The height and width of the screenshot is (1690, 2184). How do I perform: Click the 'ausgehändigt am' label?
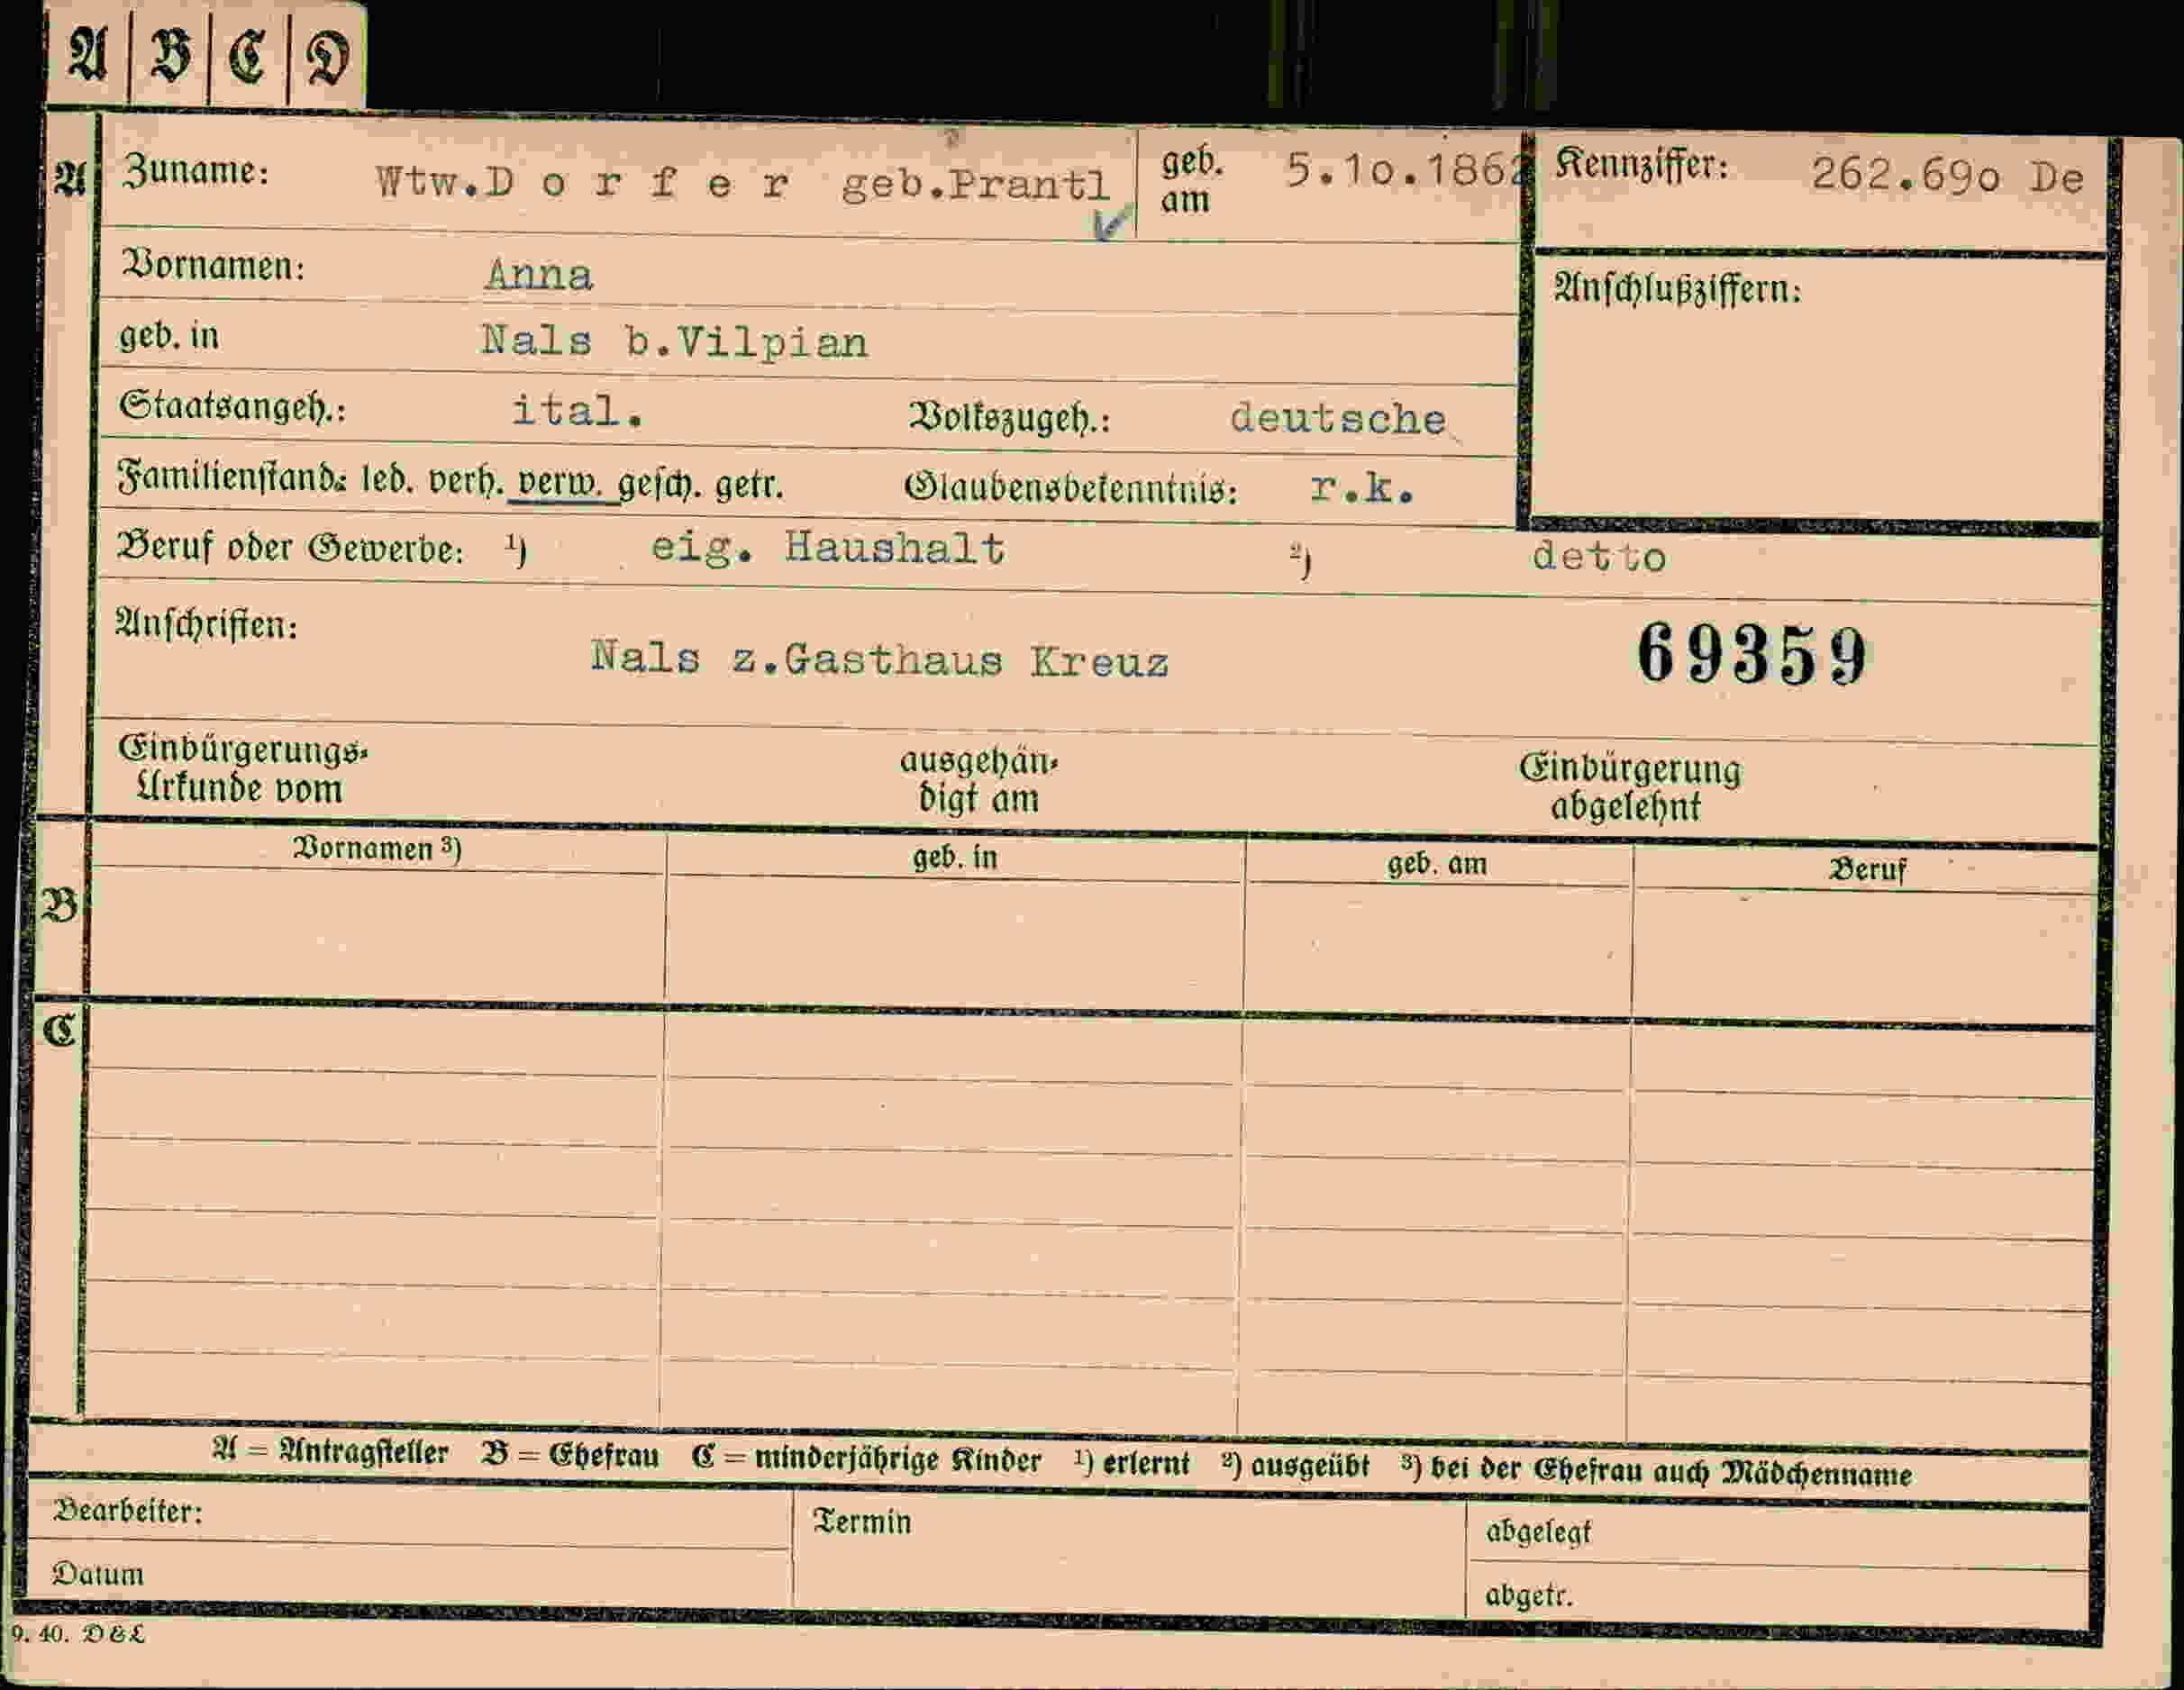(978, 779)
